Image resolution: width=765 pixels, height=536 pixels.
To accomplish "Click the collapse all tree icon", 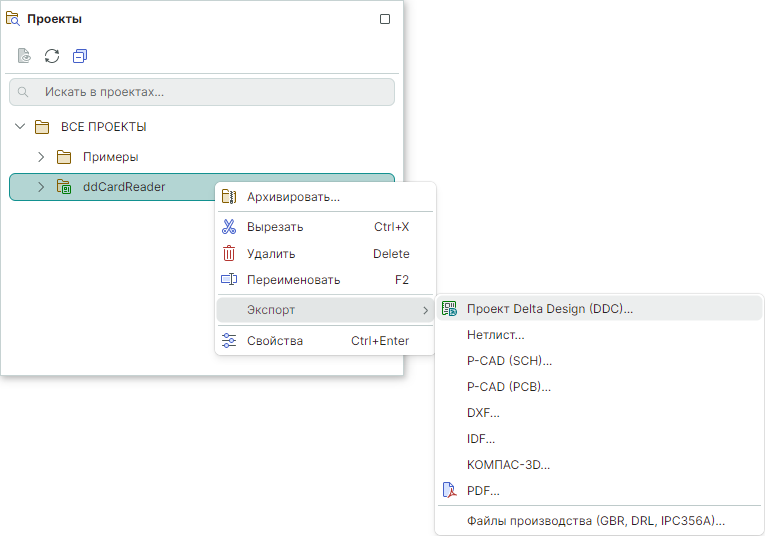I will pos(80,56).
